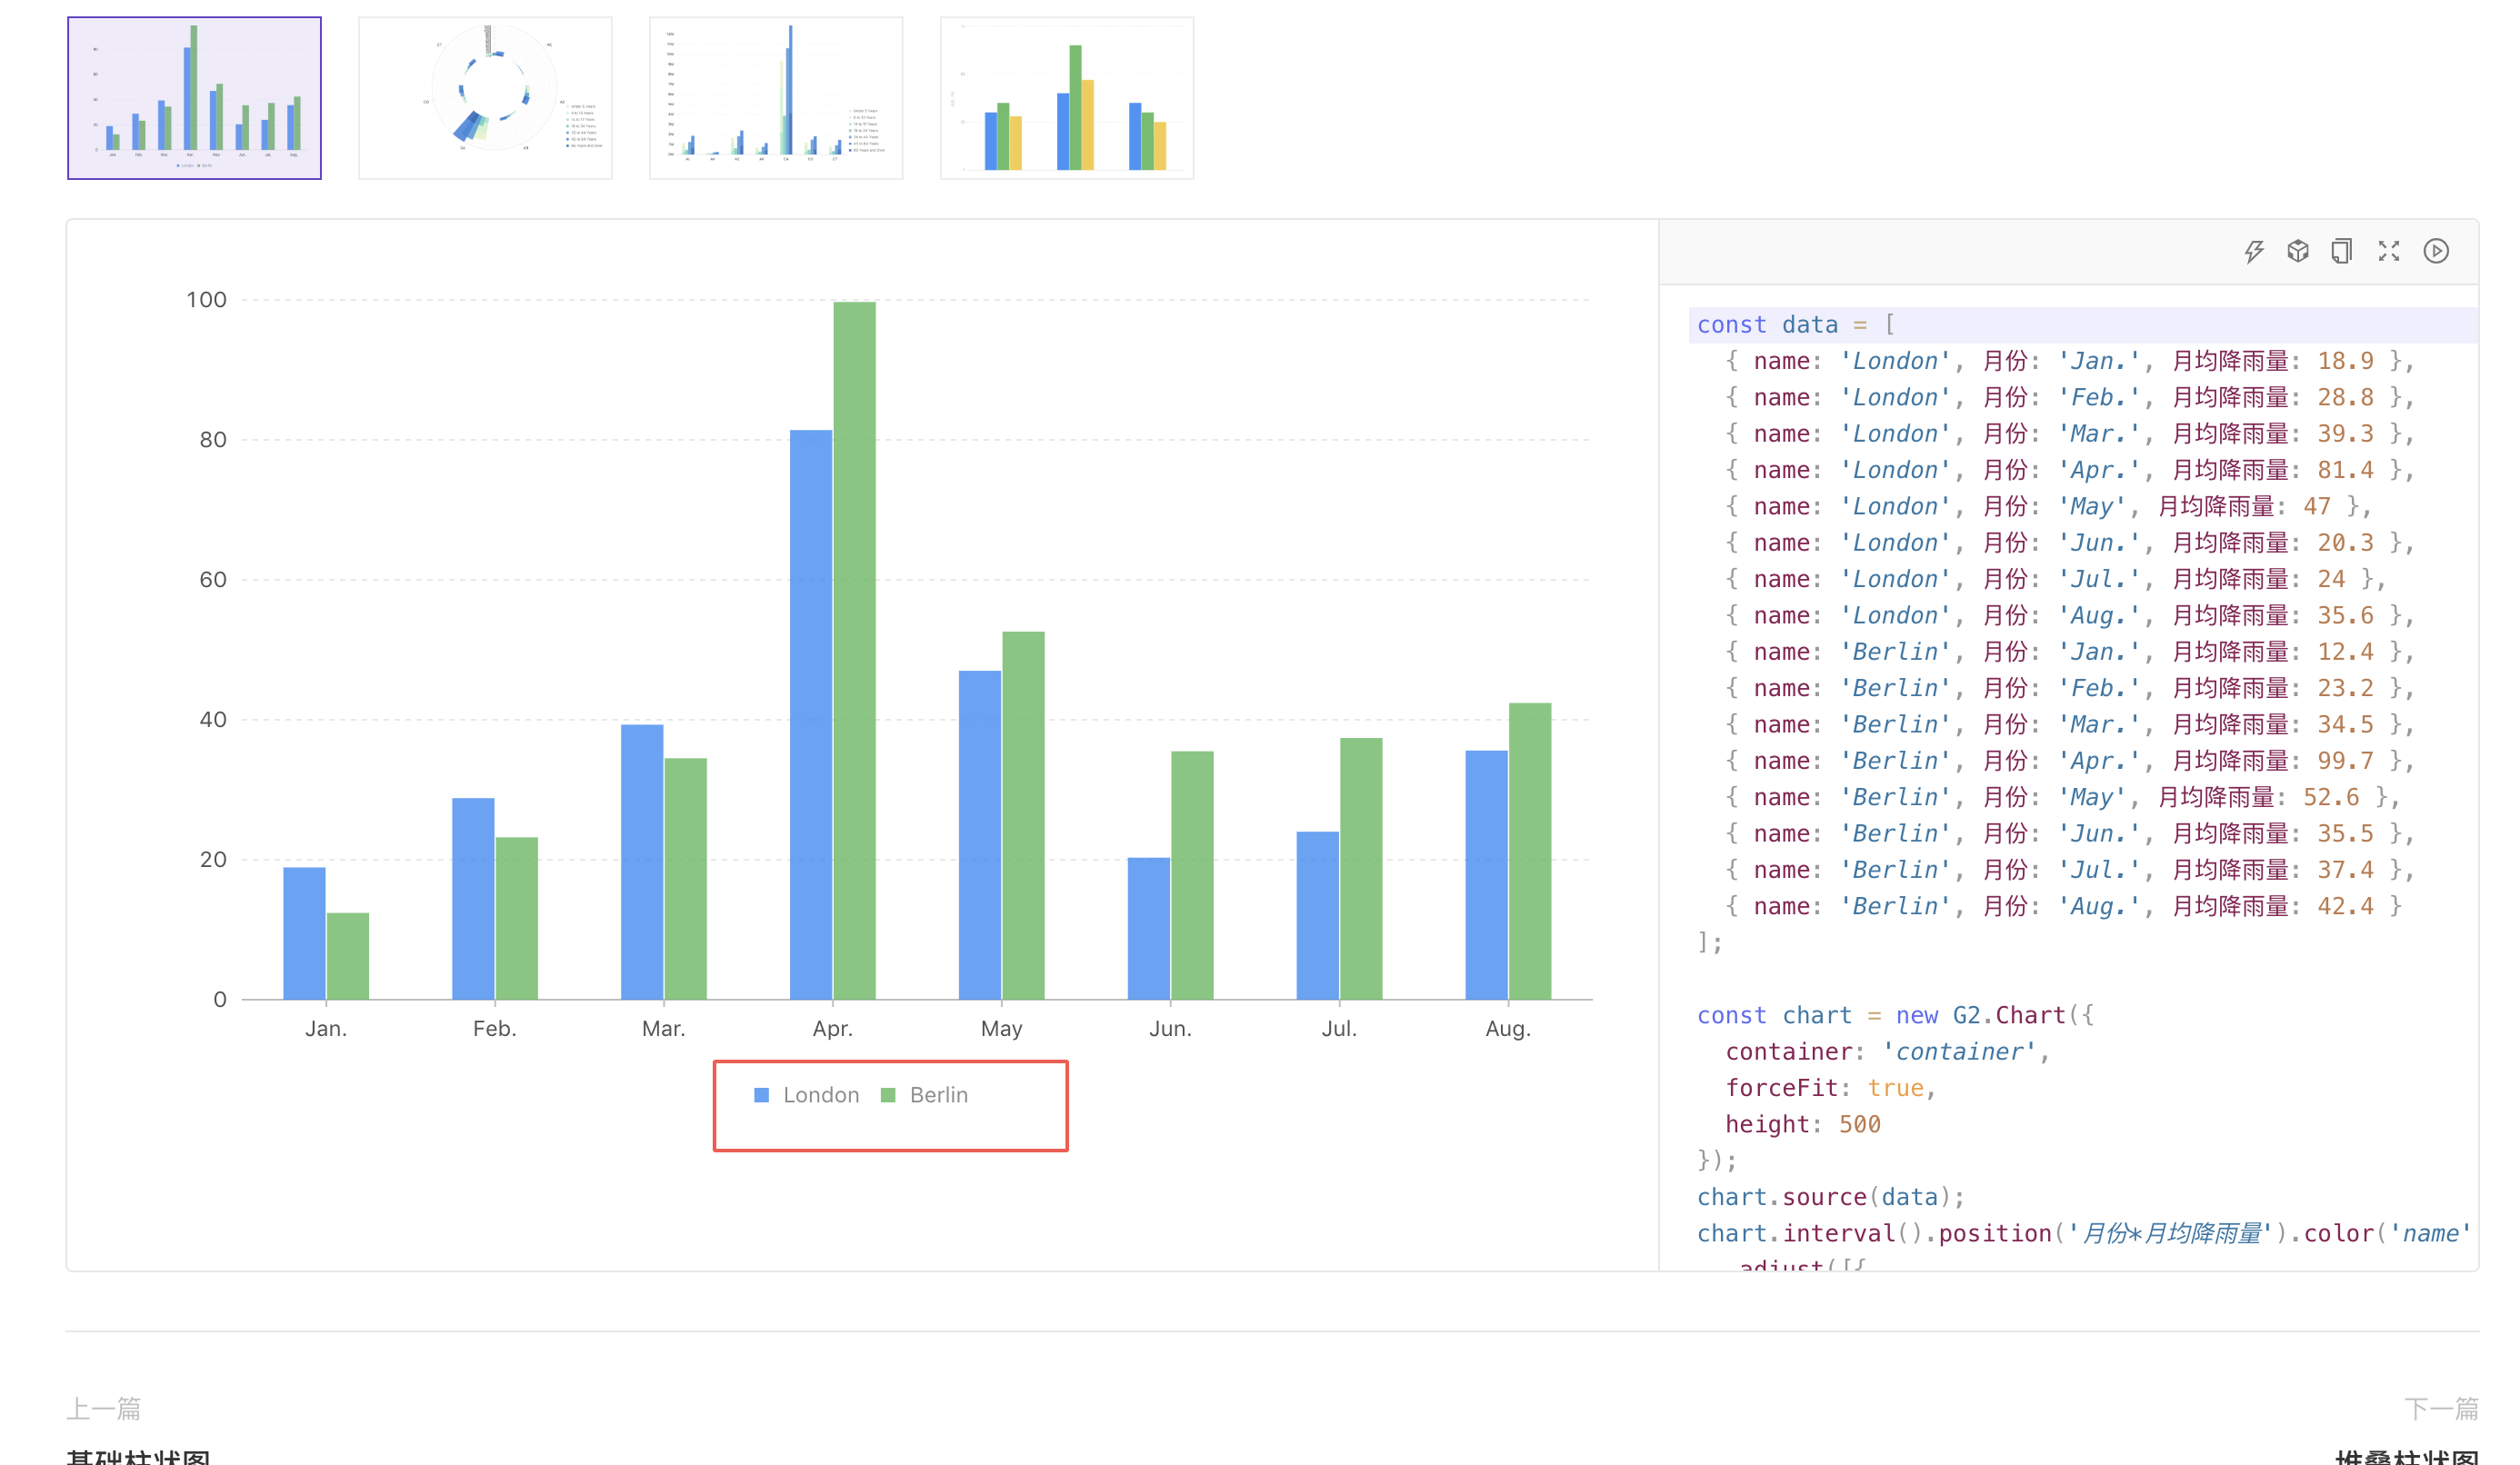Expand the demo to fullscreen

pyautogui.click(x=2388, y=251)
